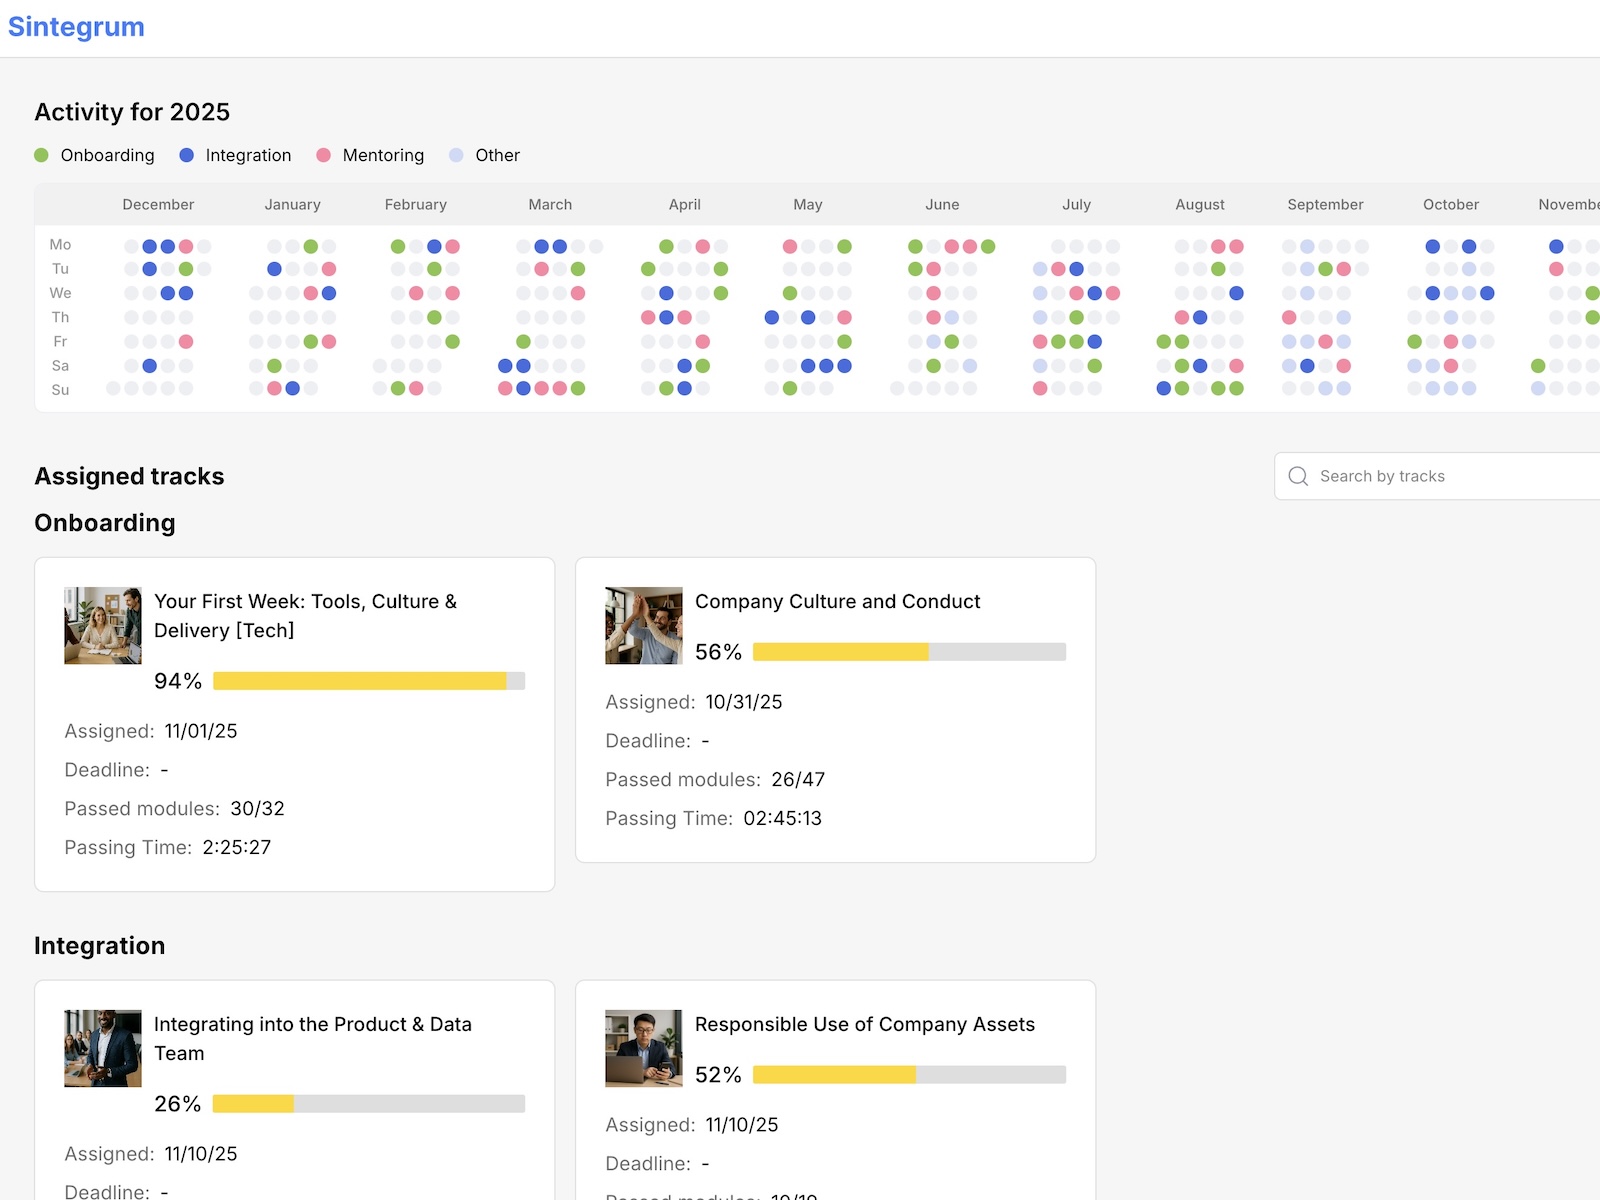Click the pale Other legend dot

tap(456, 155)
